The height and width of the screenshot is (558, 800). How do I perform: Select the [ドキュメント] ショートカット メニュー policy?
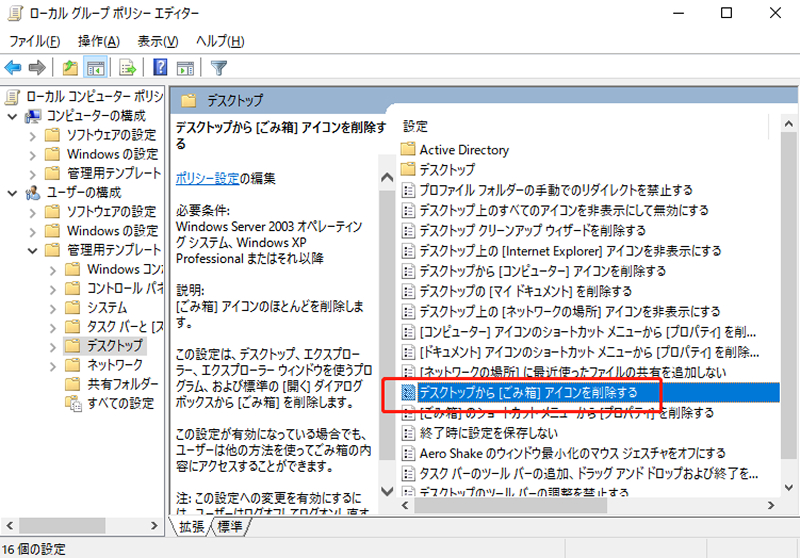pyautogui.click(x=589, y=352)
